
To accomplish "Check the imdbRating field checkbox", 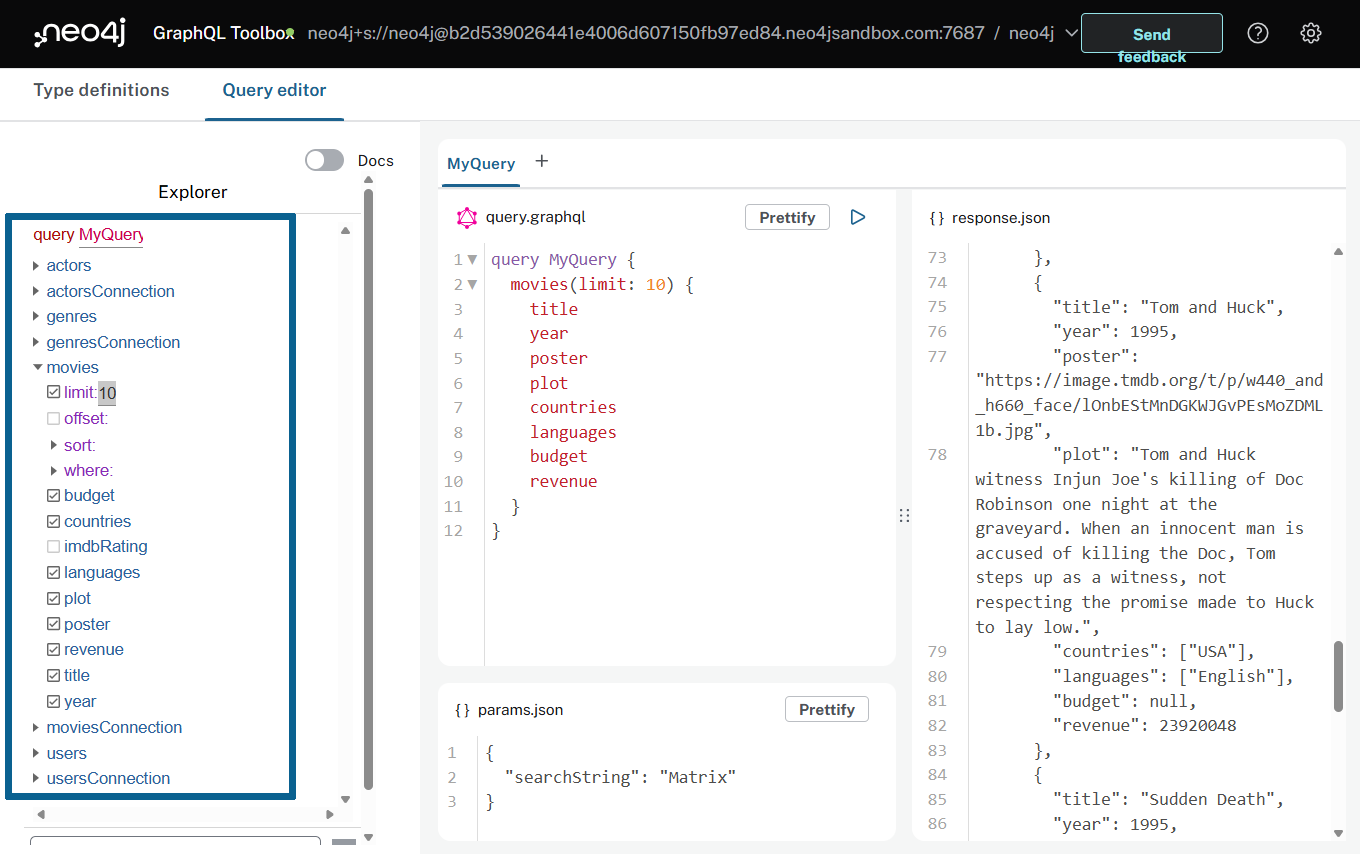I will pyautogui.click(x=54, y=547).
